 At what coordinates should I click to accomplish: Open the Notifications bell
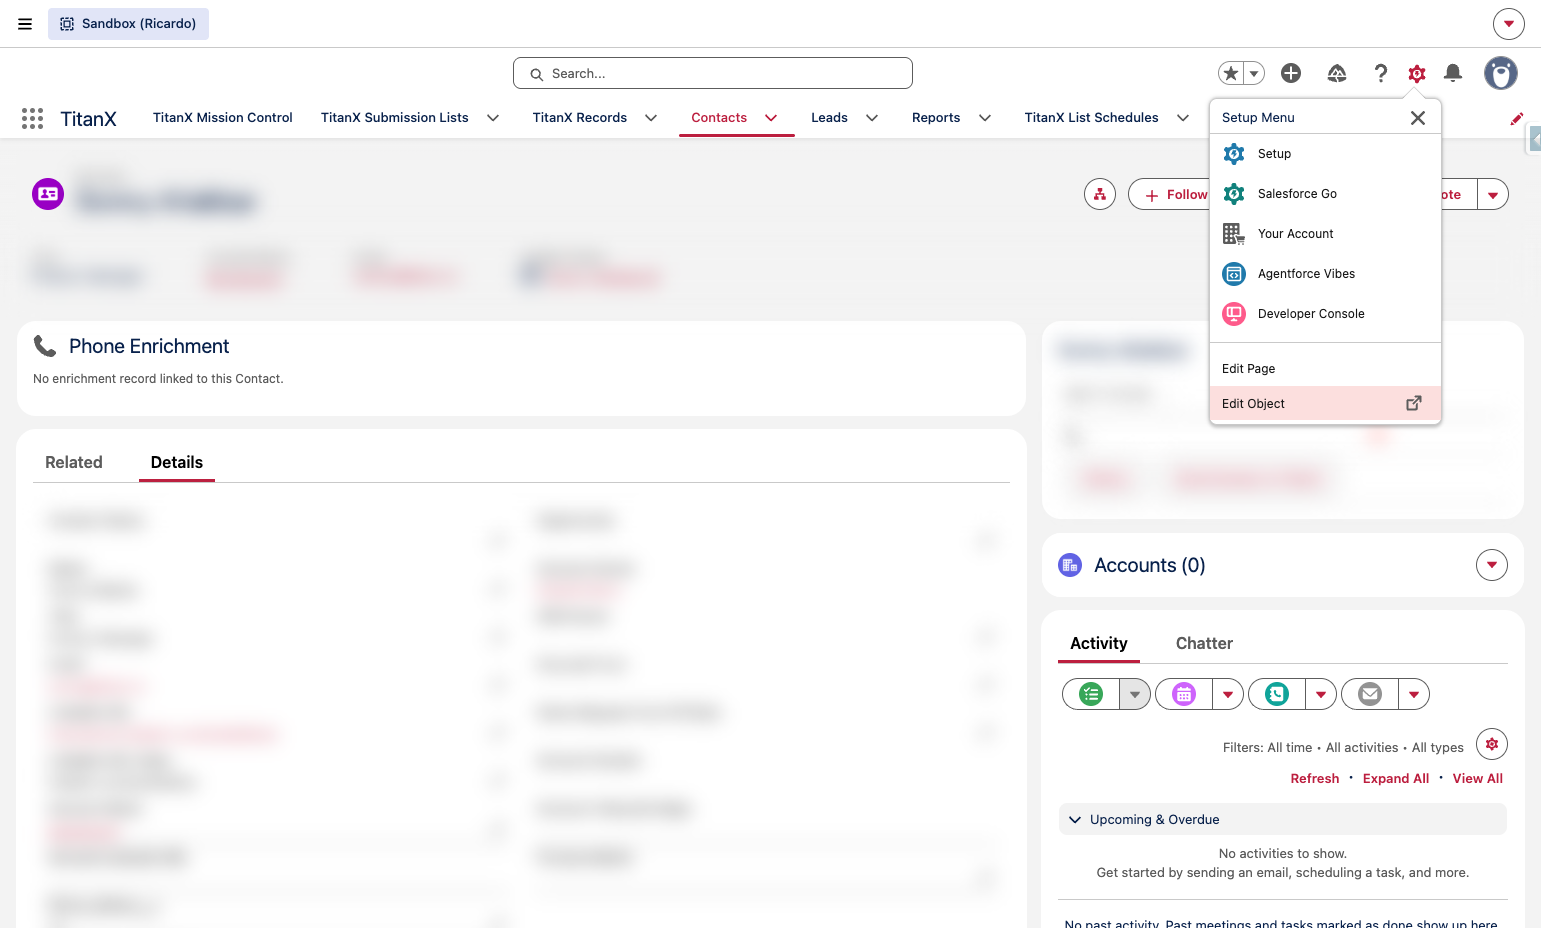[x=1453, y=73]
